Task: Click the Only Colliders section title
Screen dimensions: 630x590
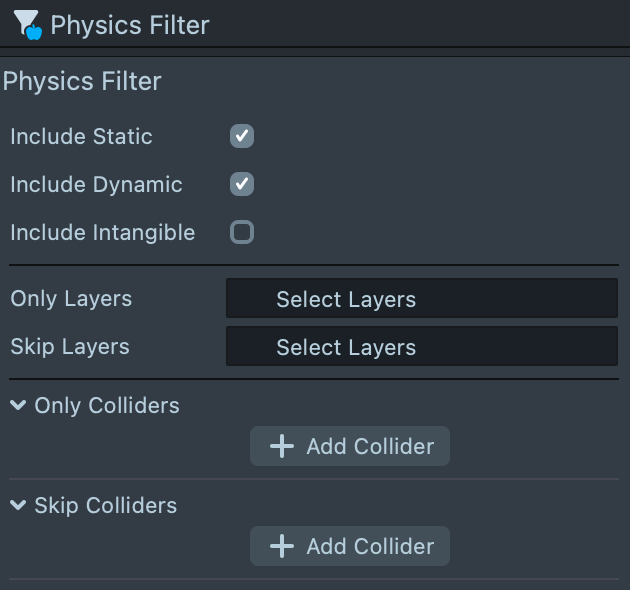Action: point(107,405)
